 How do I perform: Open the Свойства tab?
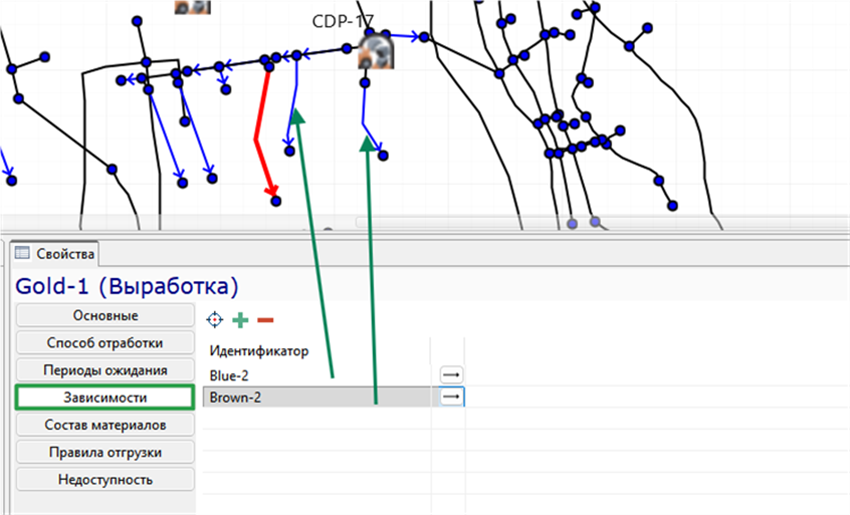[x=54, y=254]
